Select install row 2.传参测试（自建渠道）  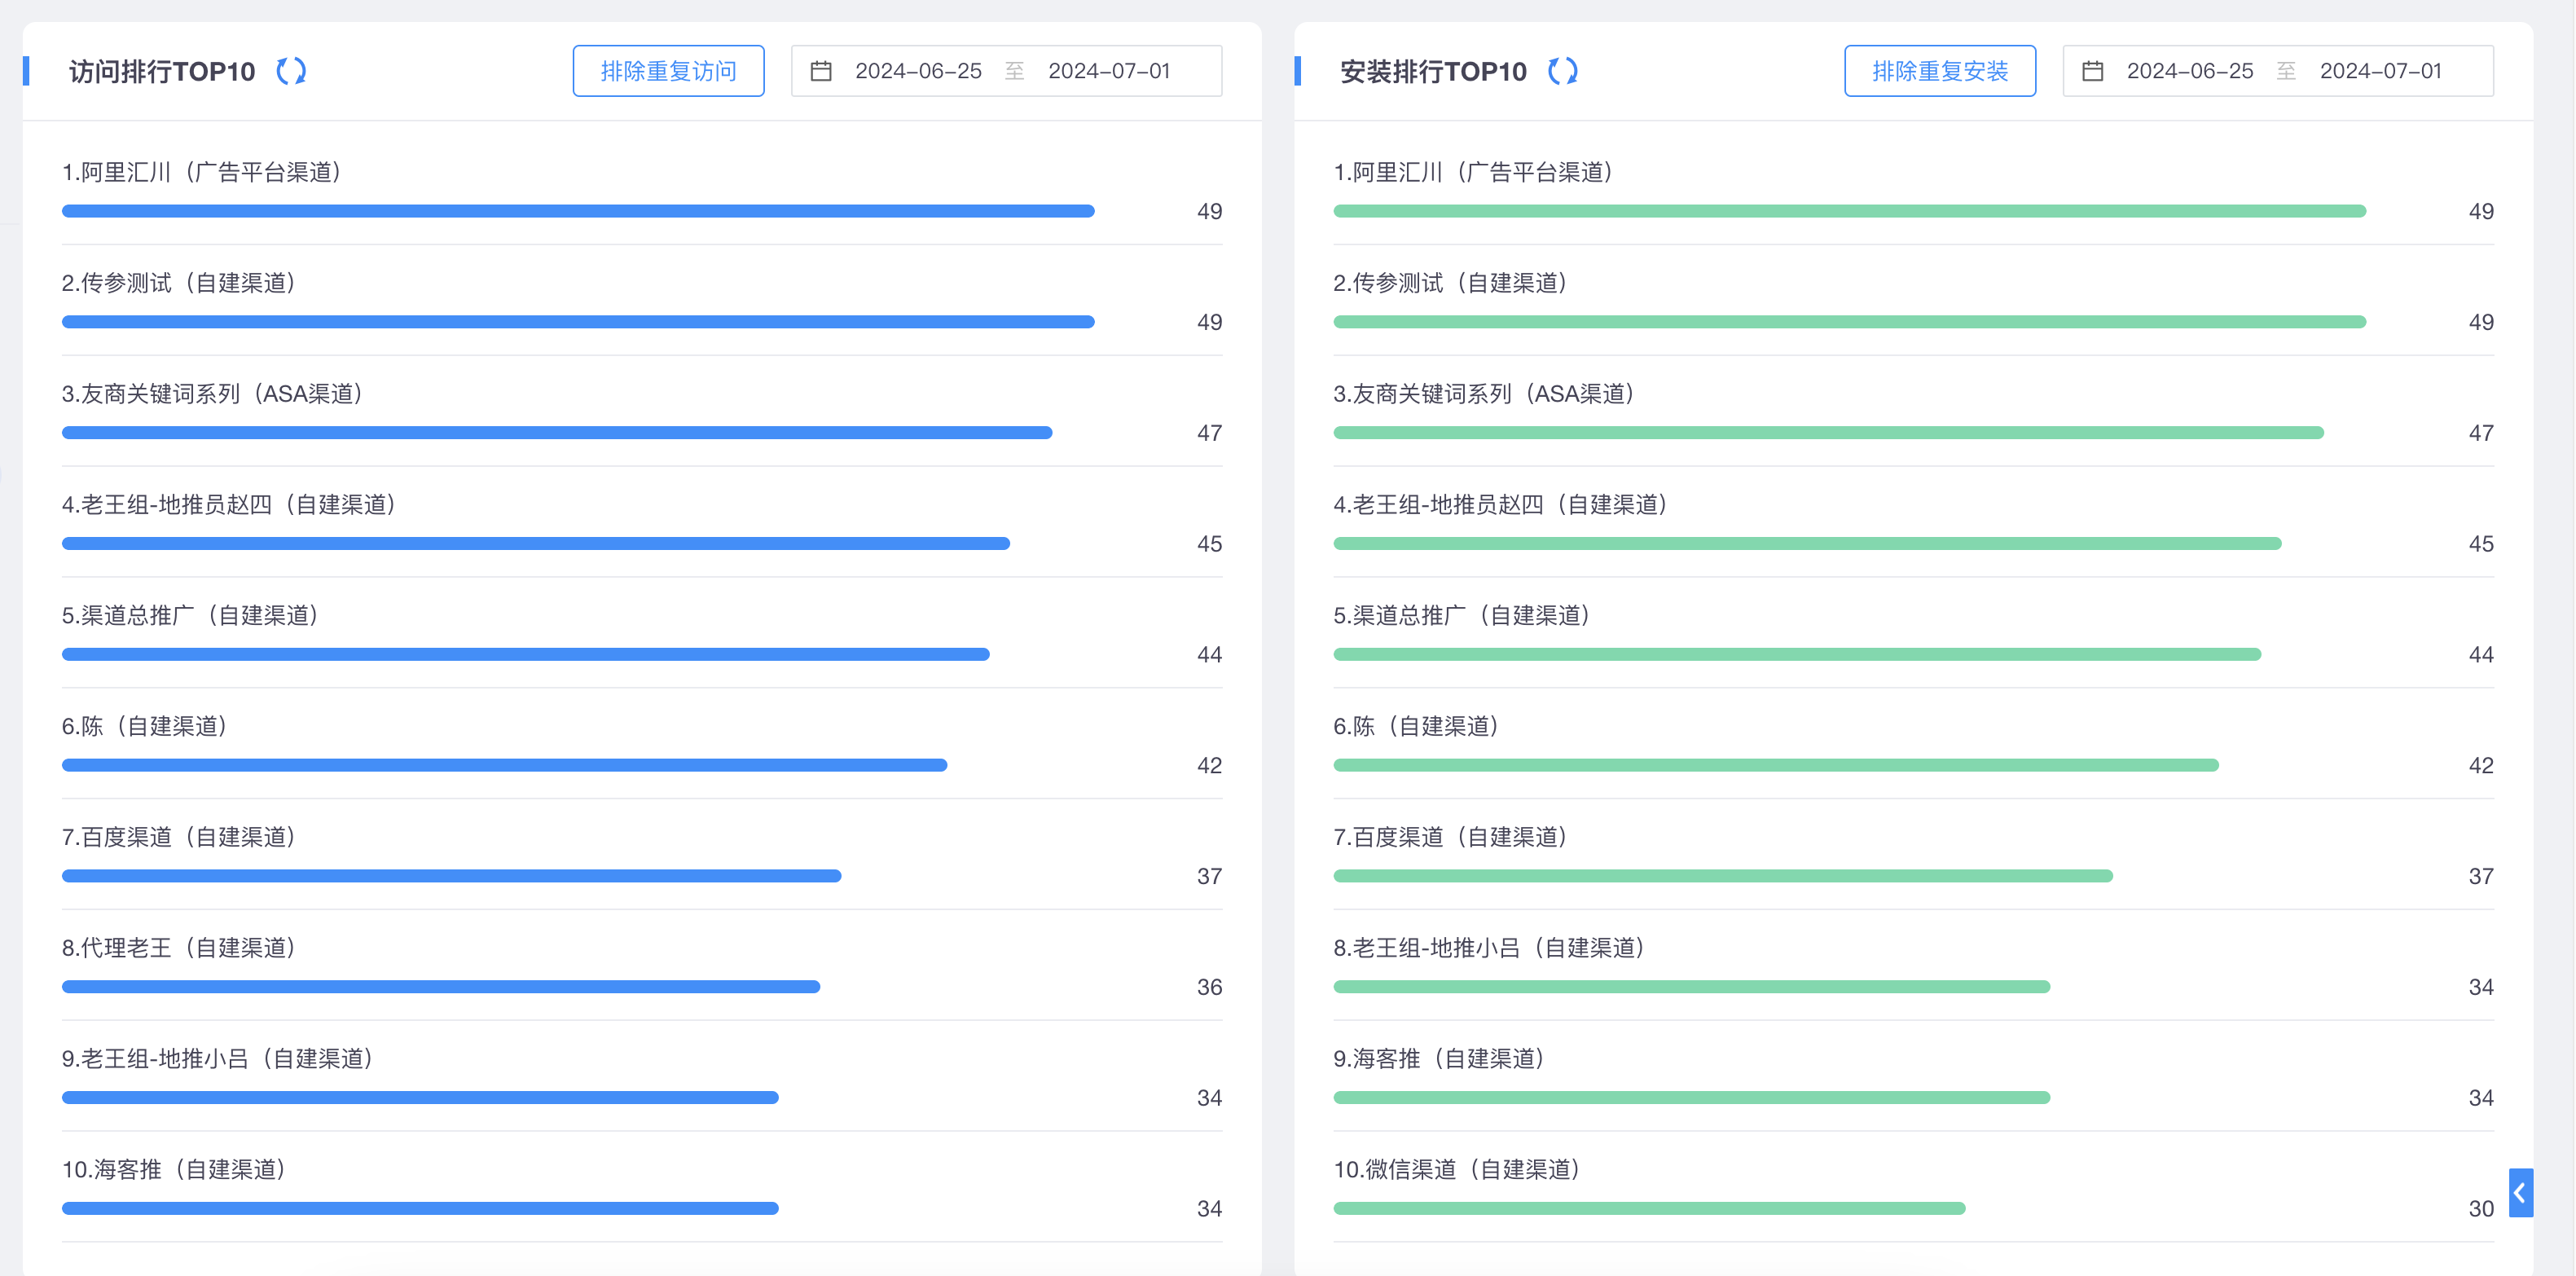click(x=1914, y=301)
